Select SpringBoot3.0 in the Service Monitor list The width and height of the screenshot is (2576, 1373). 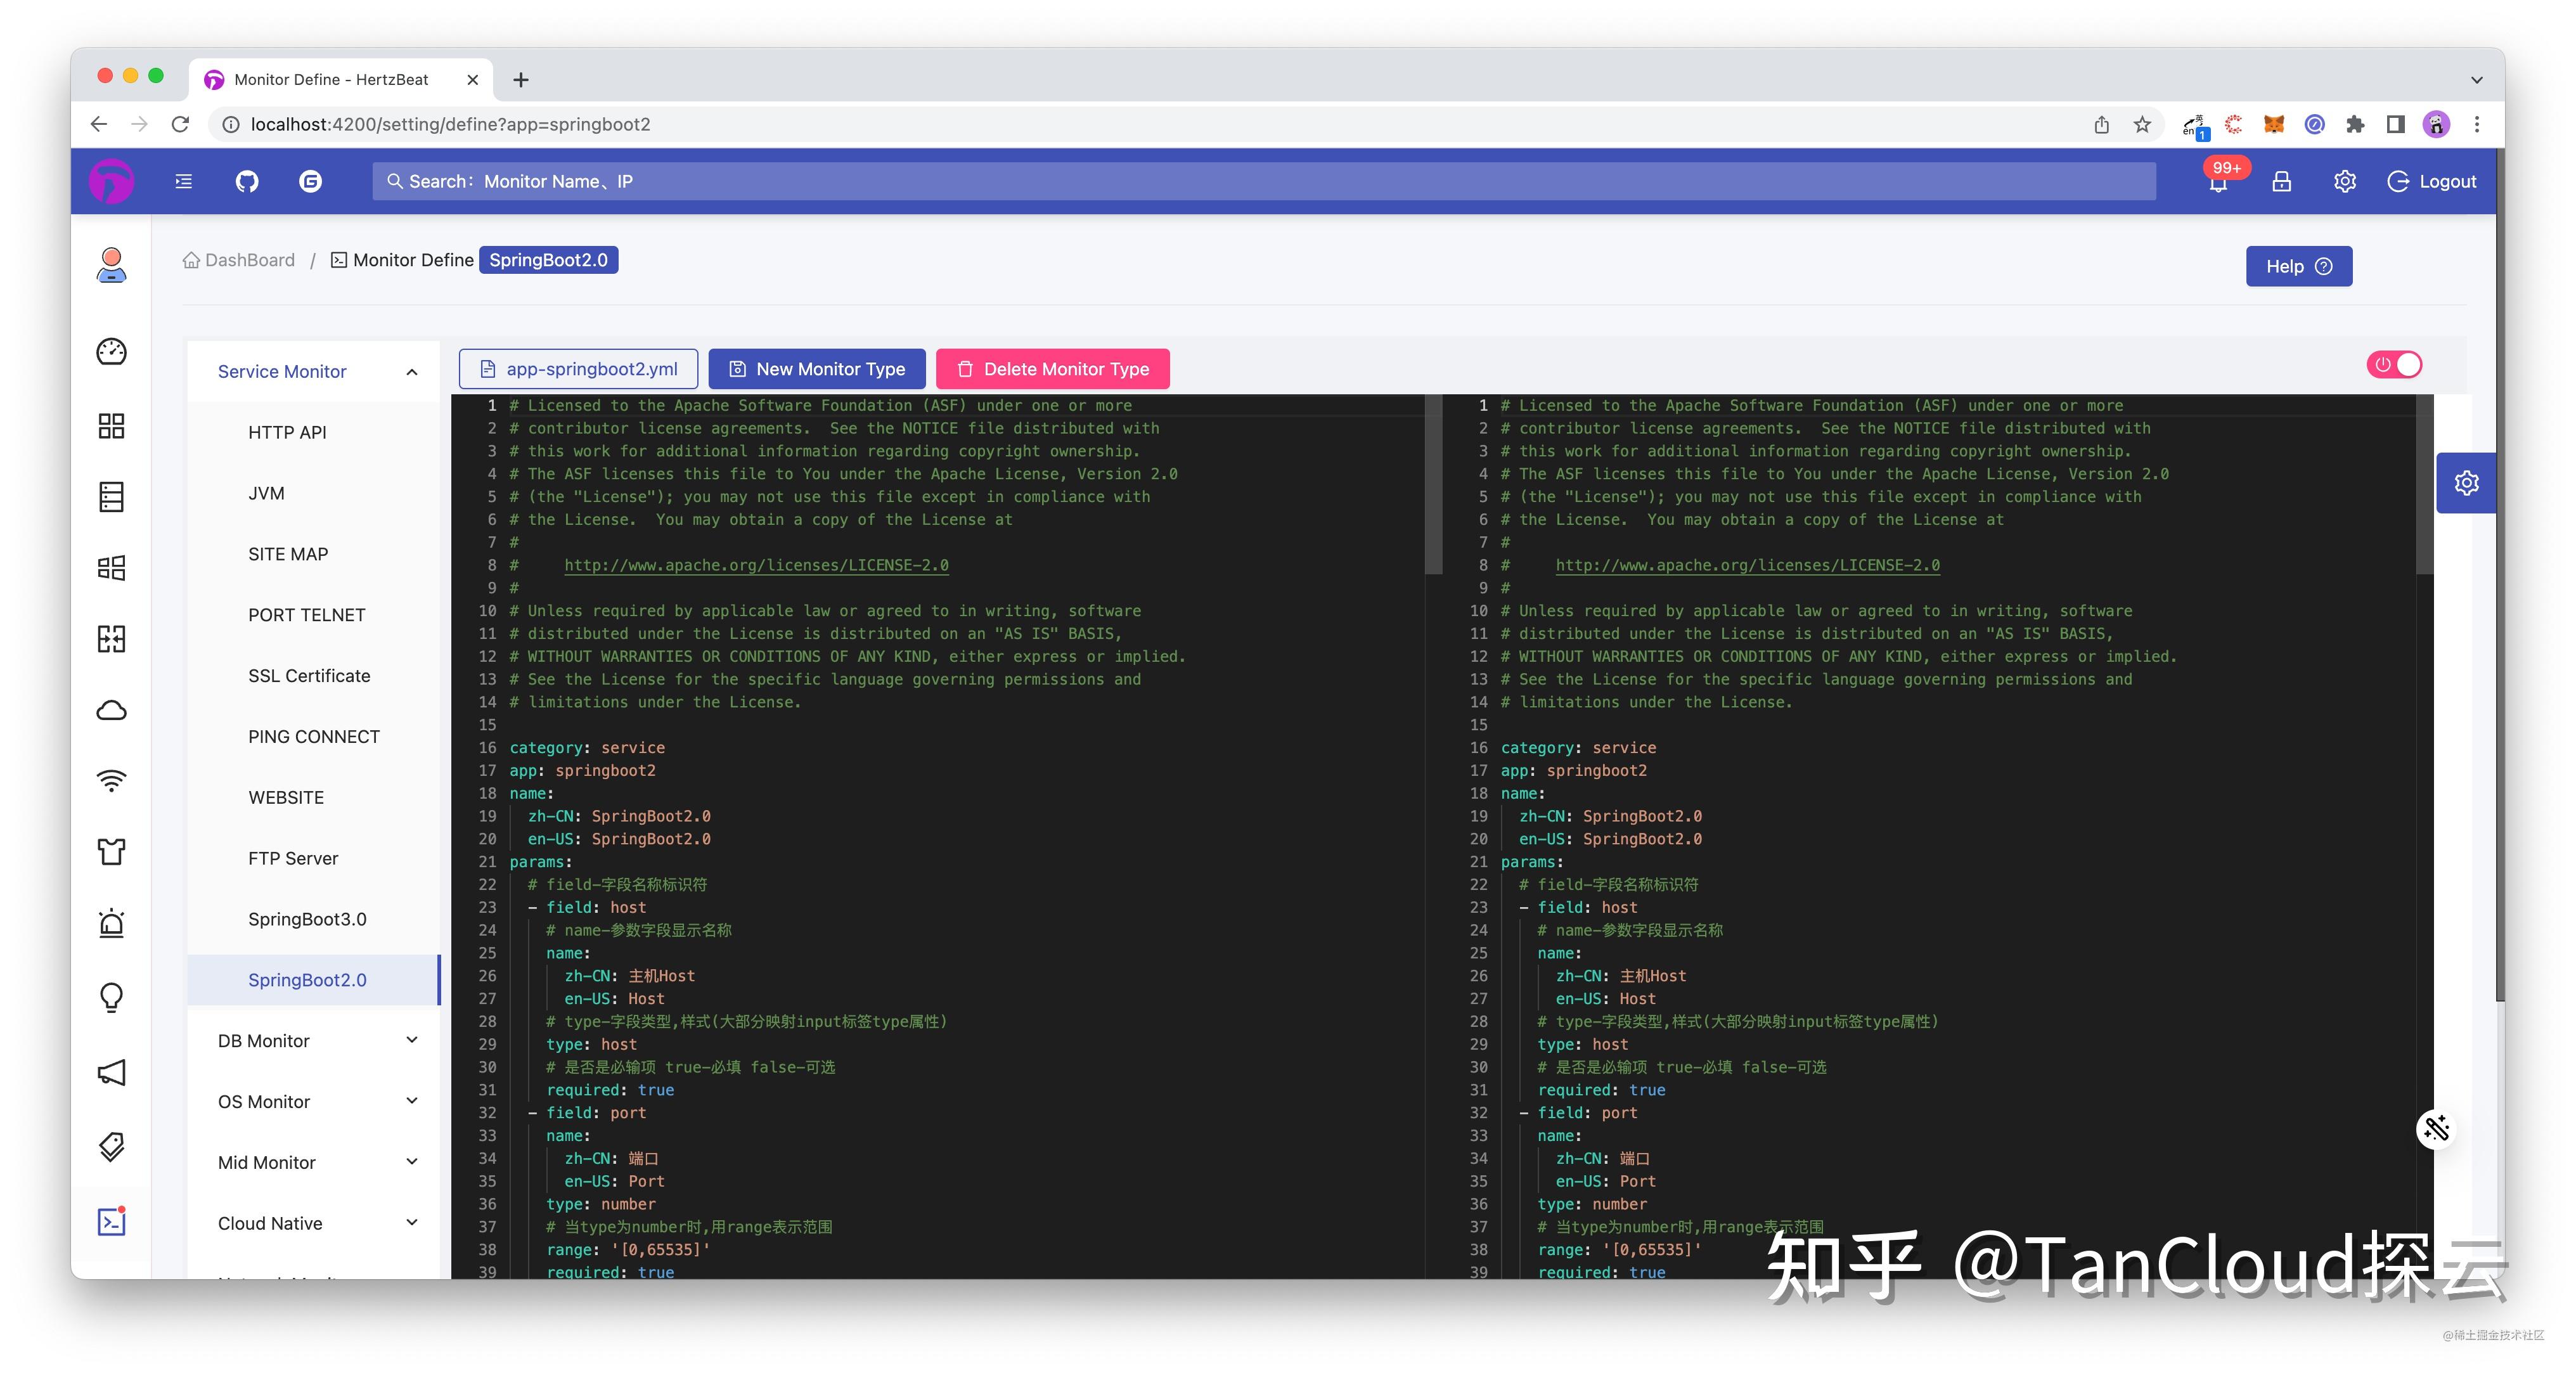(x=307, y=918)
